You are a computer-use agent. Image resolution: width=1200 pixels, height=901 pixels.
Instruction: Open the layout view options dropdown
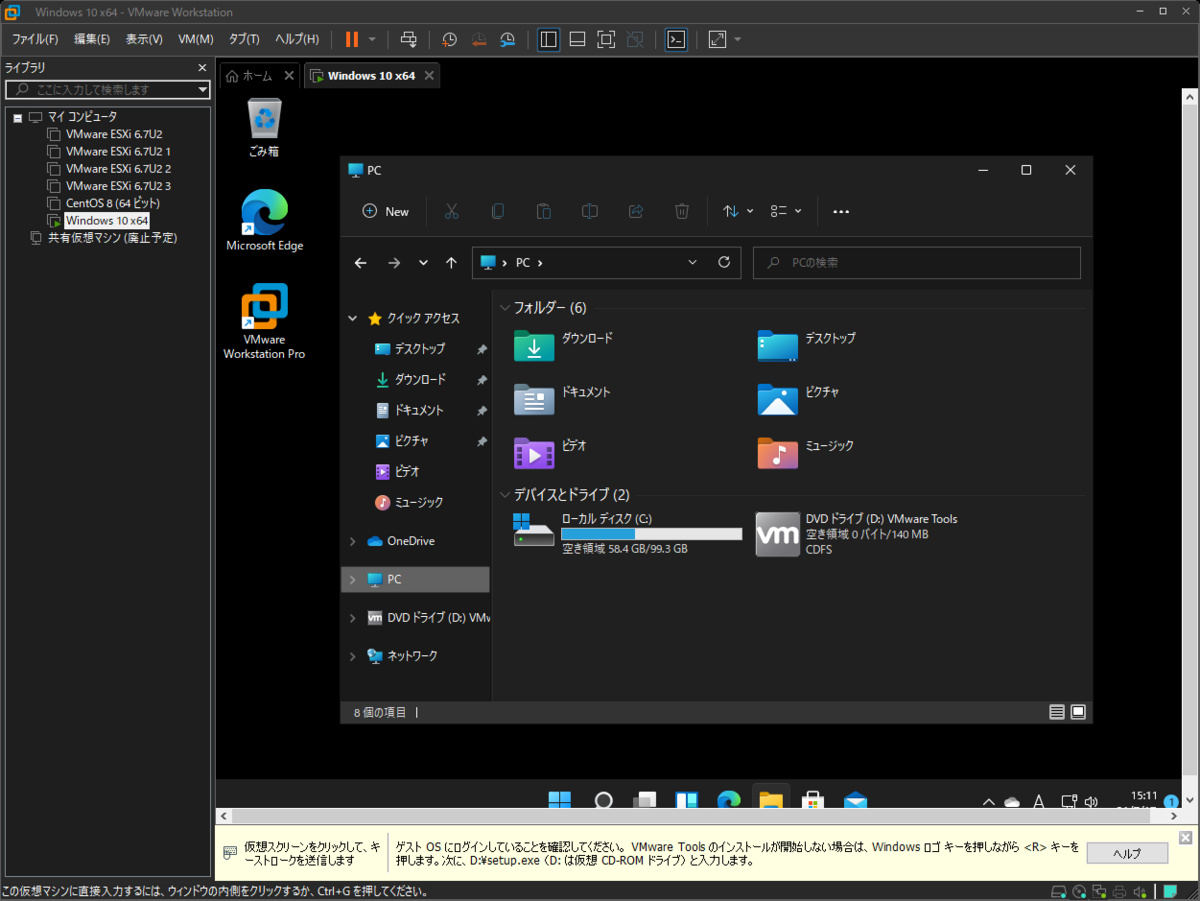786,211
